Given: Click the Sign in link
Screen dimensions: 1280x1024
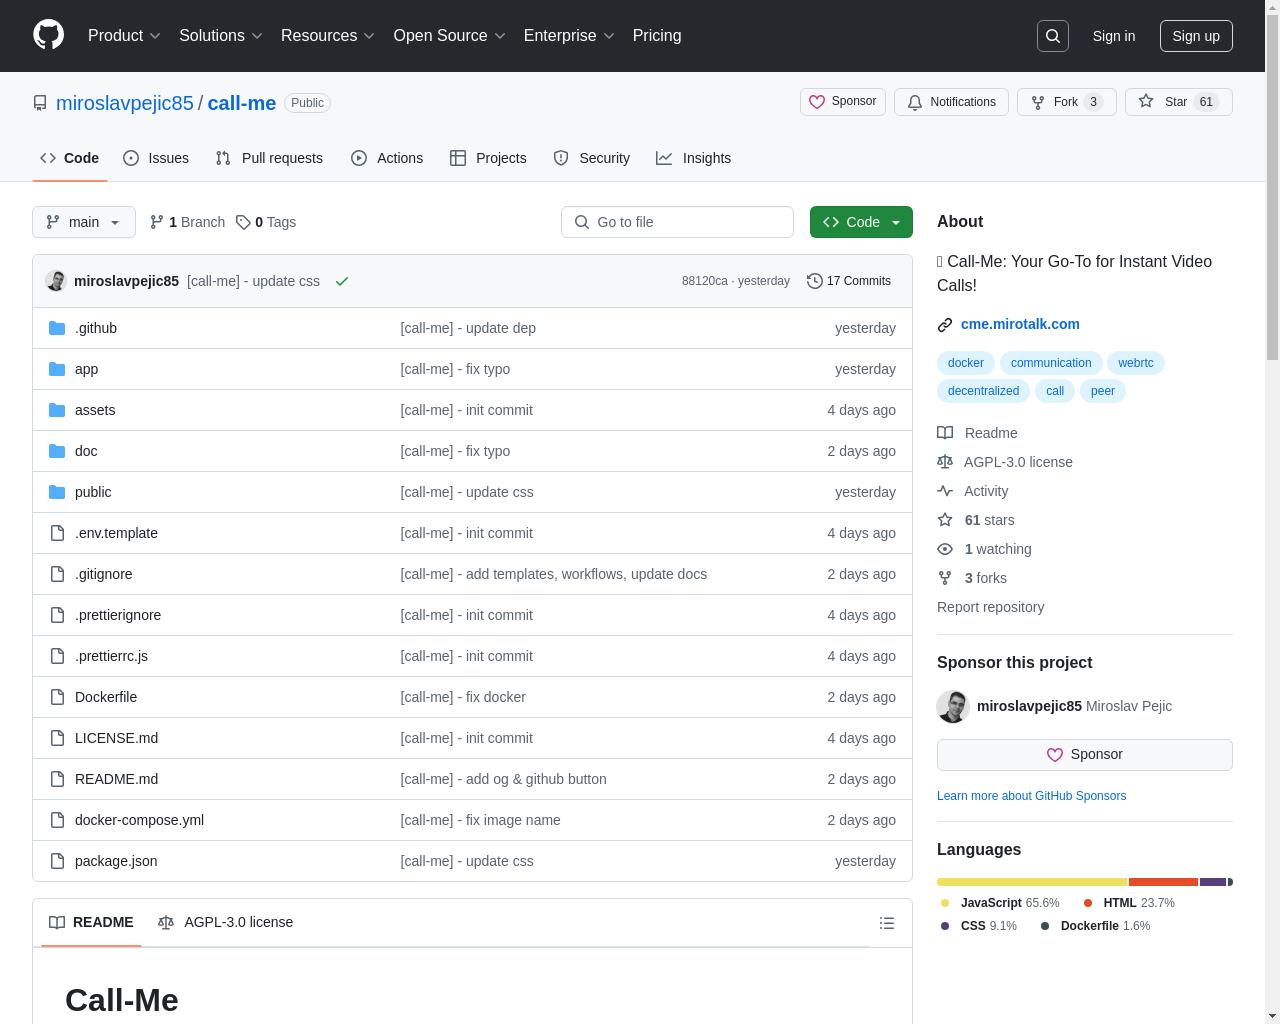Looking at the screenshot, I should tap(1113, 36).
